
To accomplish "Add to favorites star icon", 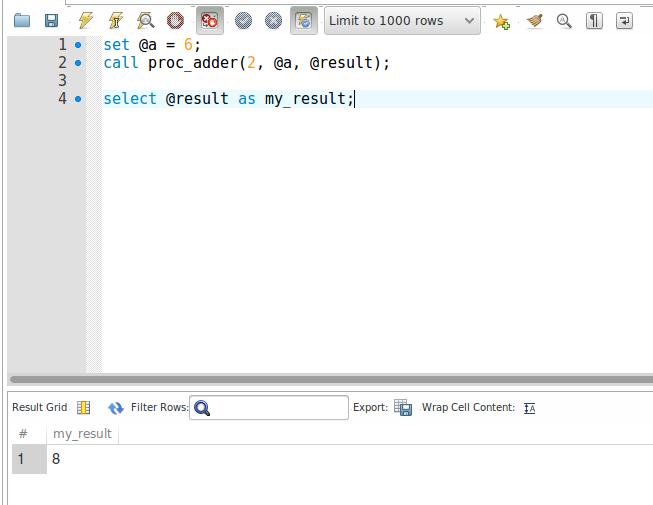I will coord(501,21).
